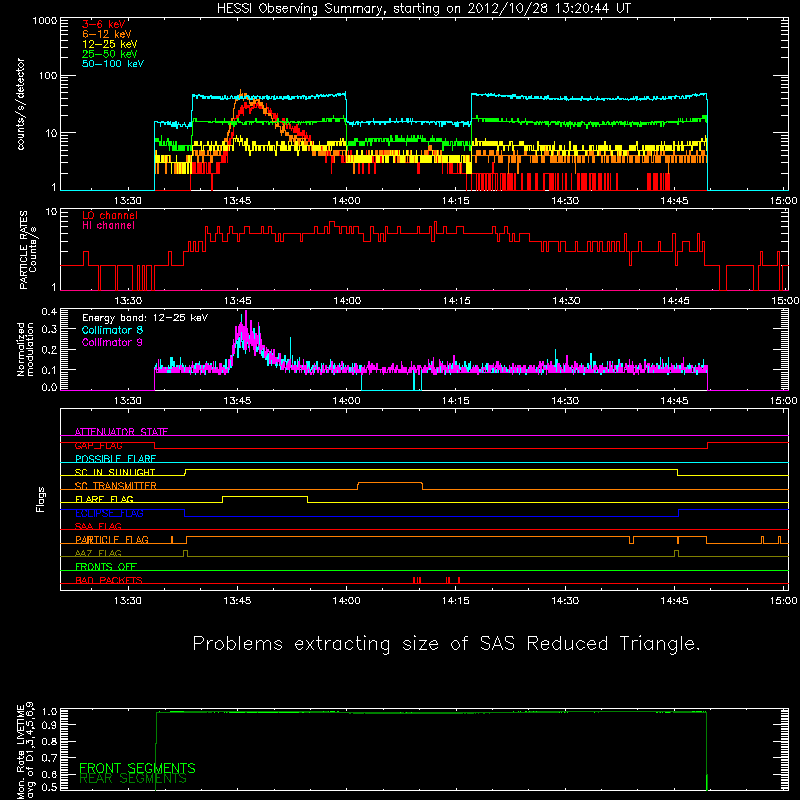Select the FRONTS_OFF flag label
This screenshot has height=800, width=800.
106,567
